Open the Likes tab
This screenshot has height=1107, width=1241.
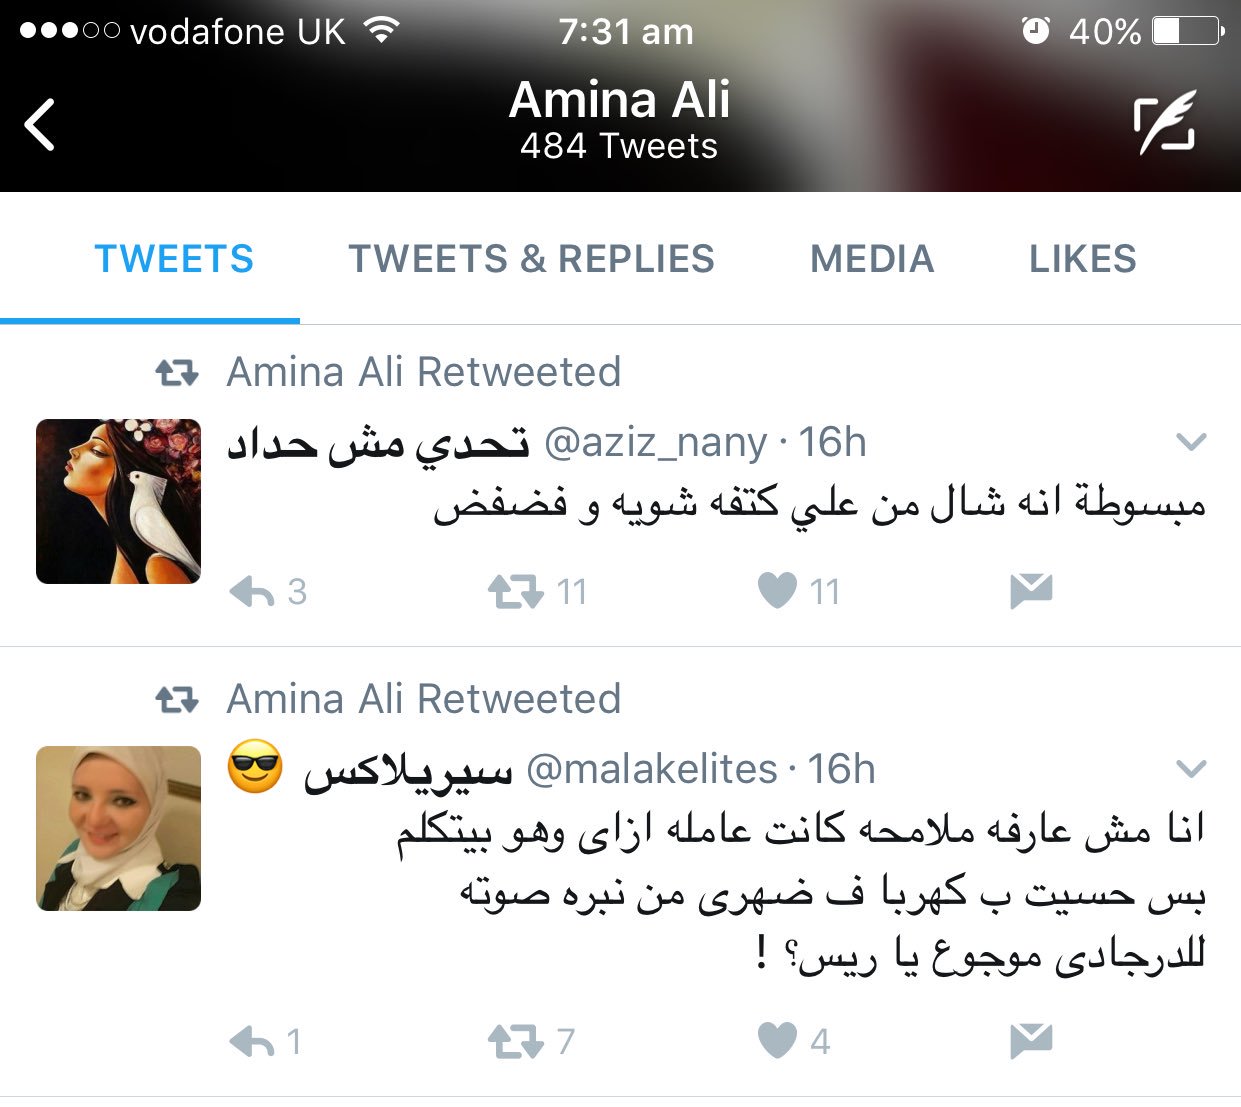coord(1083,259)
